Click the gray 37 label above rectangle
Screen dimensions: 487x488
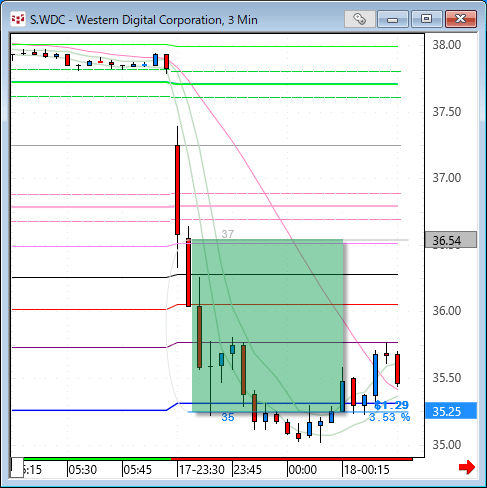(x=228, y=234)
